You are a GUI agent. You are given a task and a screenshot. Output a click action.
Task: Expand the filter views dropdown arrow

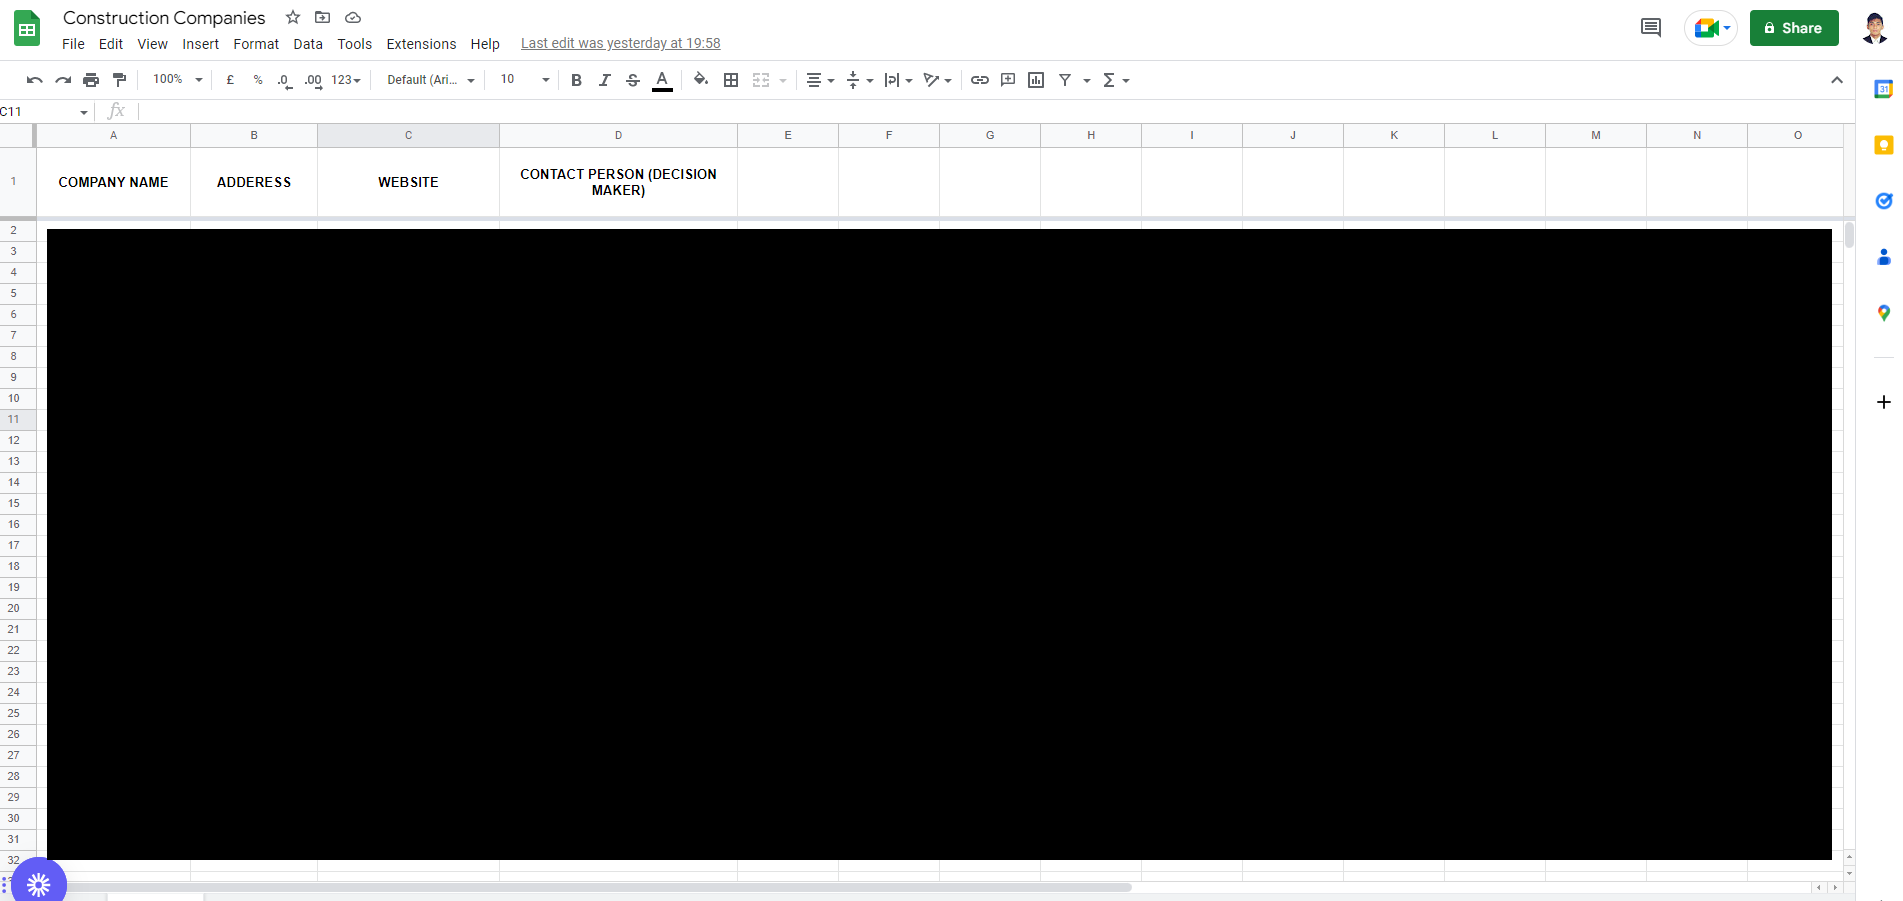pyautogui.click(x=1087, y=80)
